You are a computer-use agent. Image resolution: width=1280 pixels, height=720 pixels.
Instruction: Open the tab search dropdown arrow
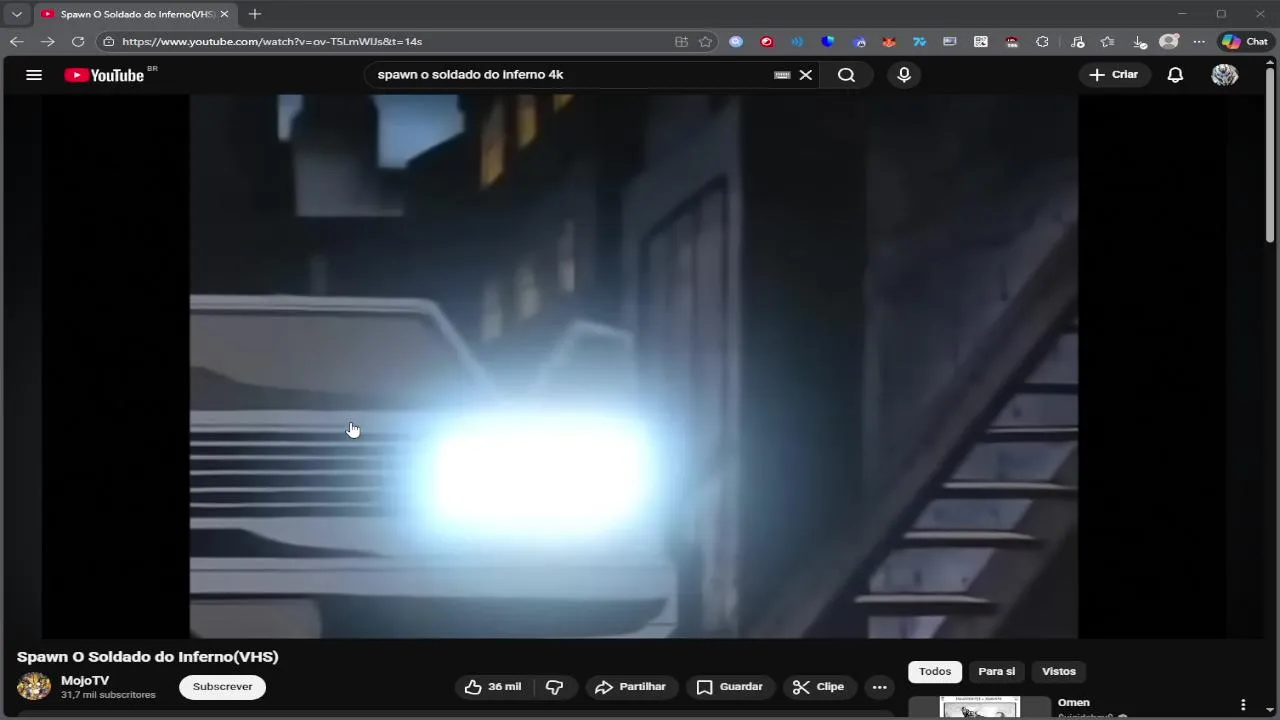[x=17, y=14]
